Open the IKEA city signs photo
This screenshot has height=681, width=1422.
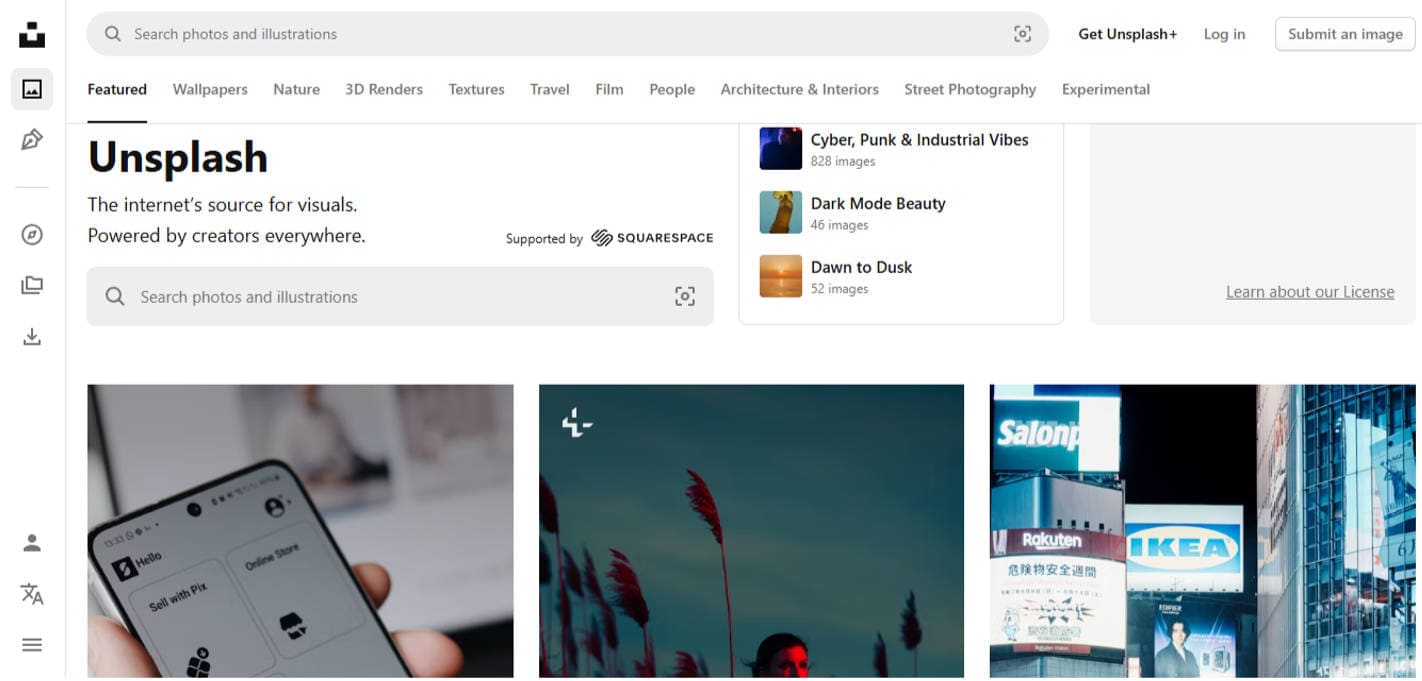pyautogui.click(x=1203, y=531)
